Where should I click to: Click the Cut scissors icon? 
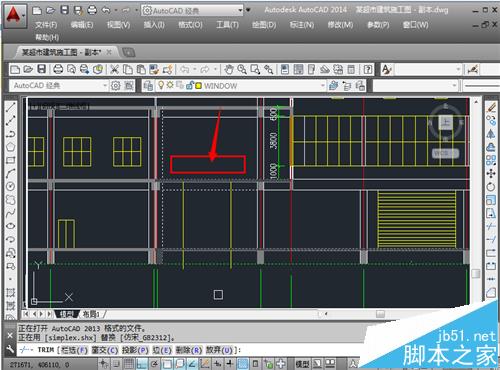[x=114, y=70]
